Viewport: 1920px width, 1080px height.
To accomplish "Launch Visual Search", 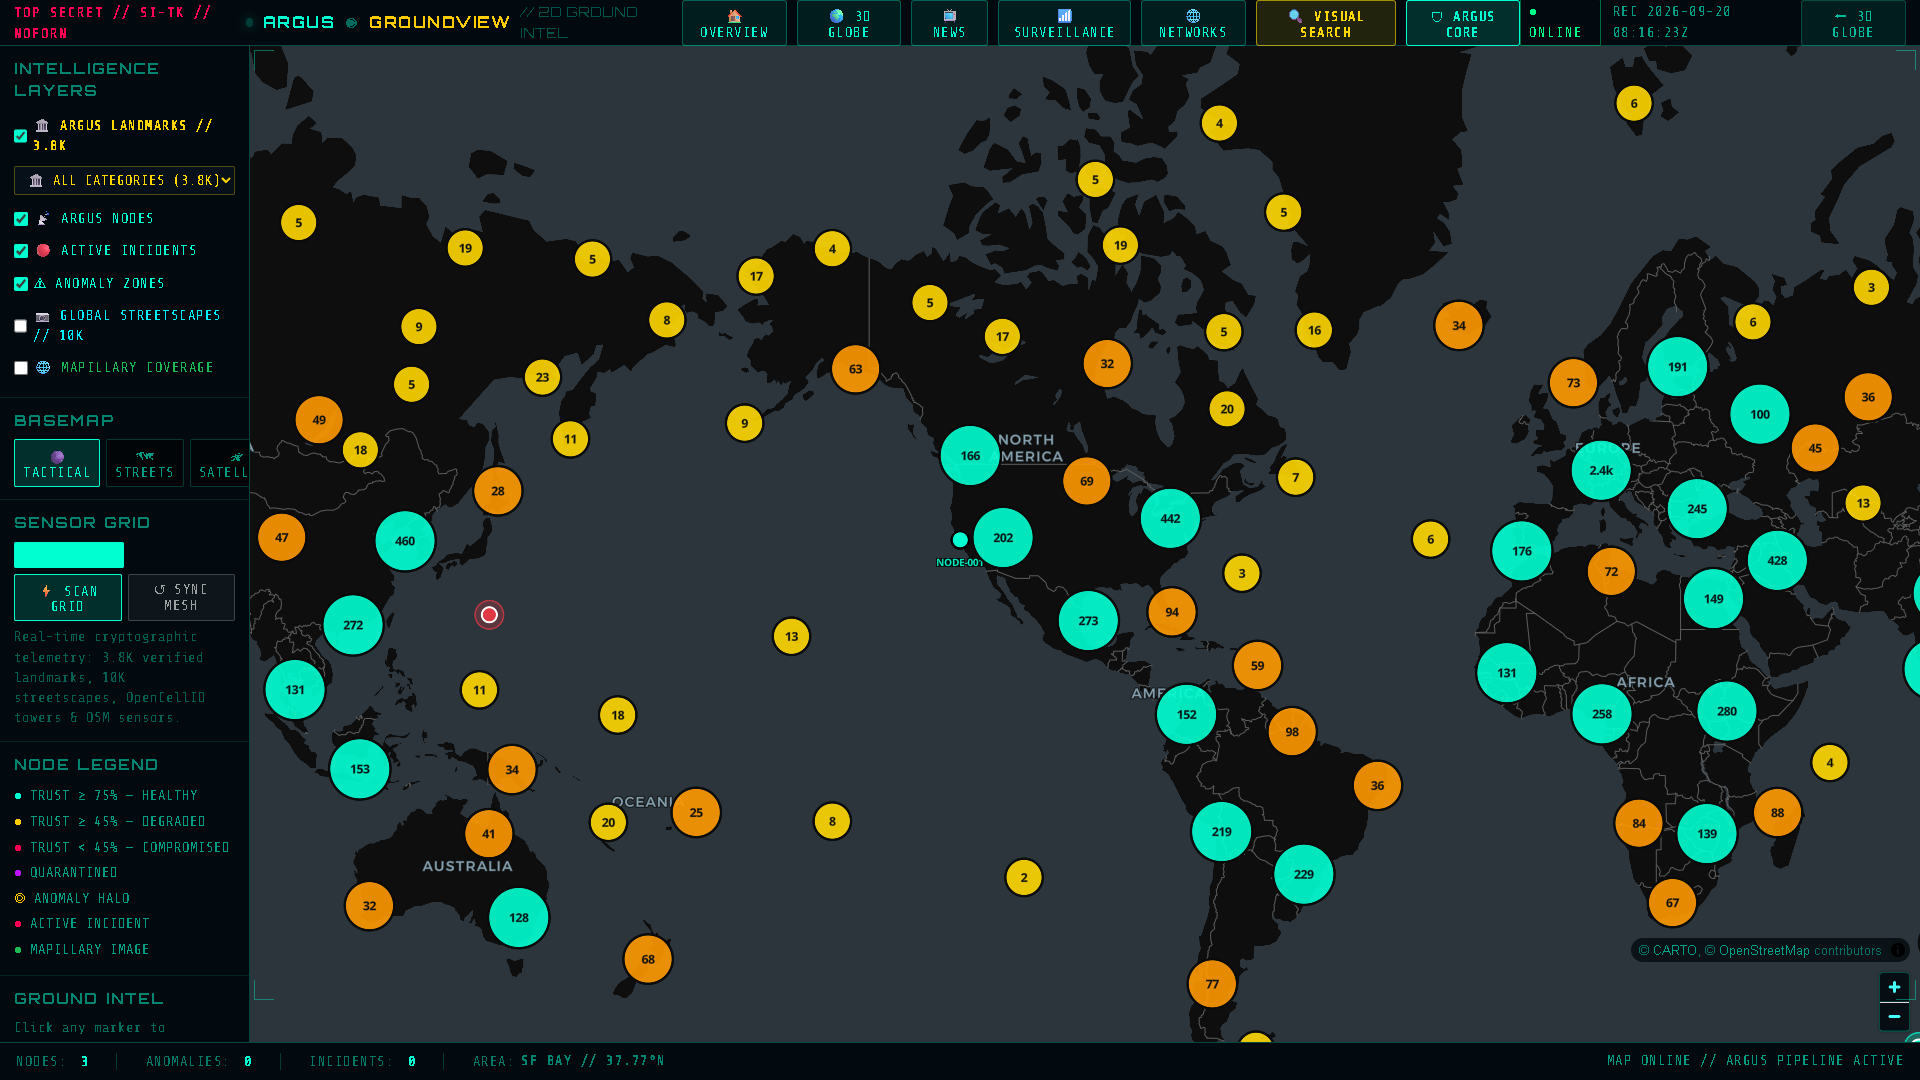I will (x=1325, y=23).
